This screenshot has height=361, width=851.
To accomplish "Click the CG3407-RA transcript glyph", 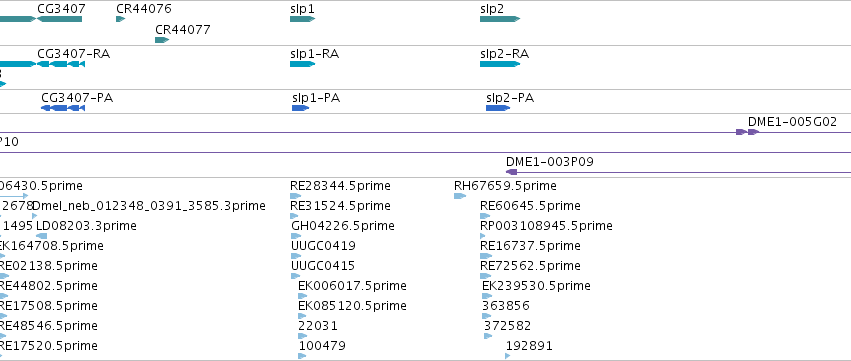I will coord(61,64).
